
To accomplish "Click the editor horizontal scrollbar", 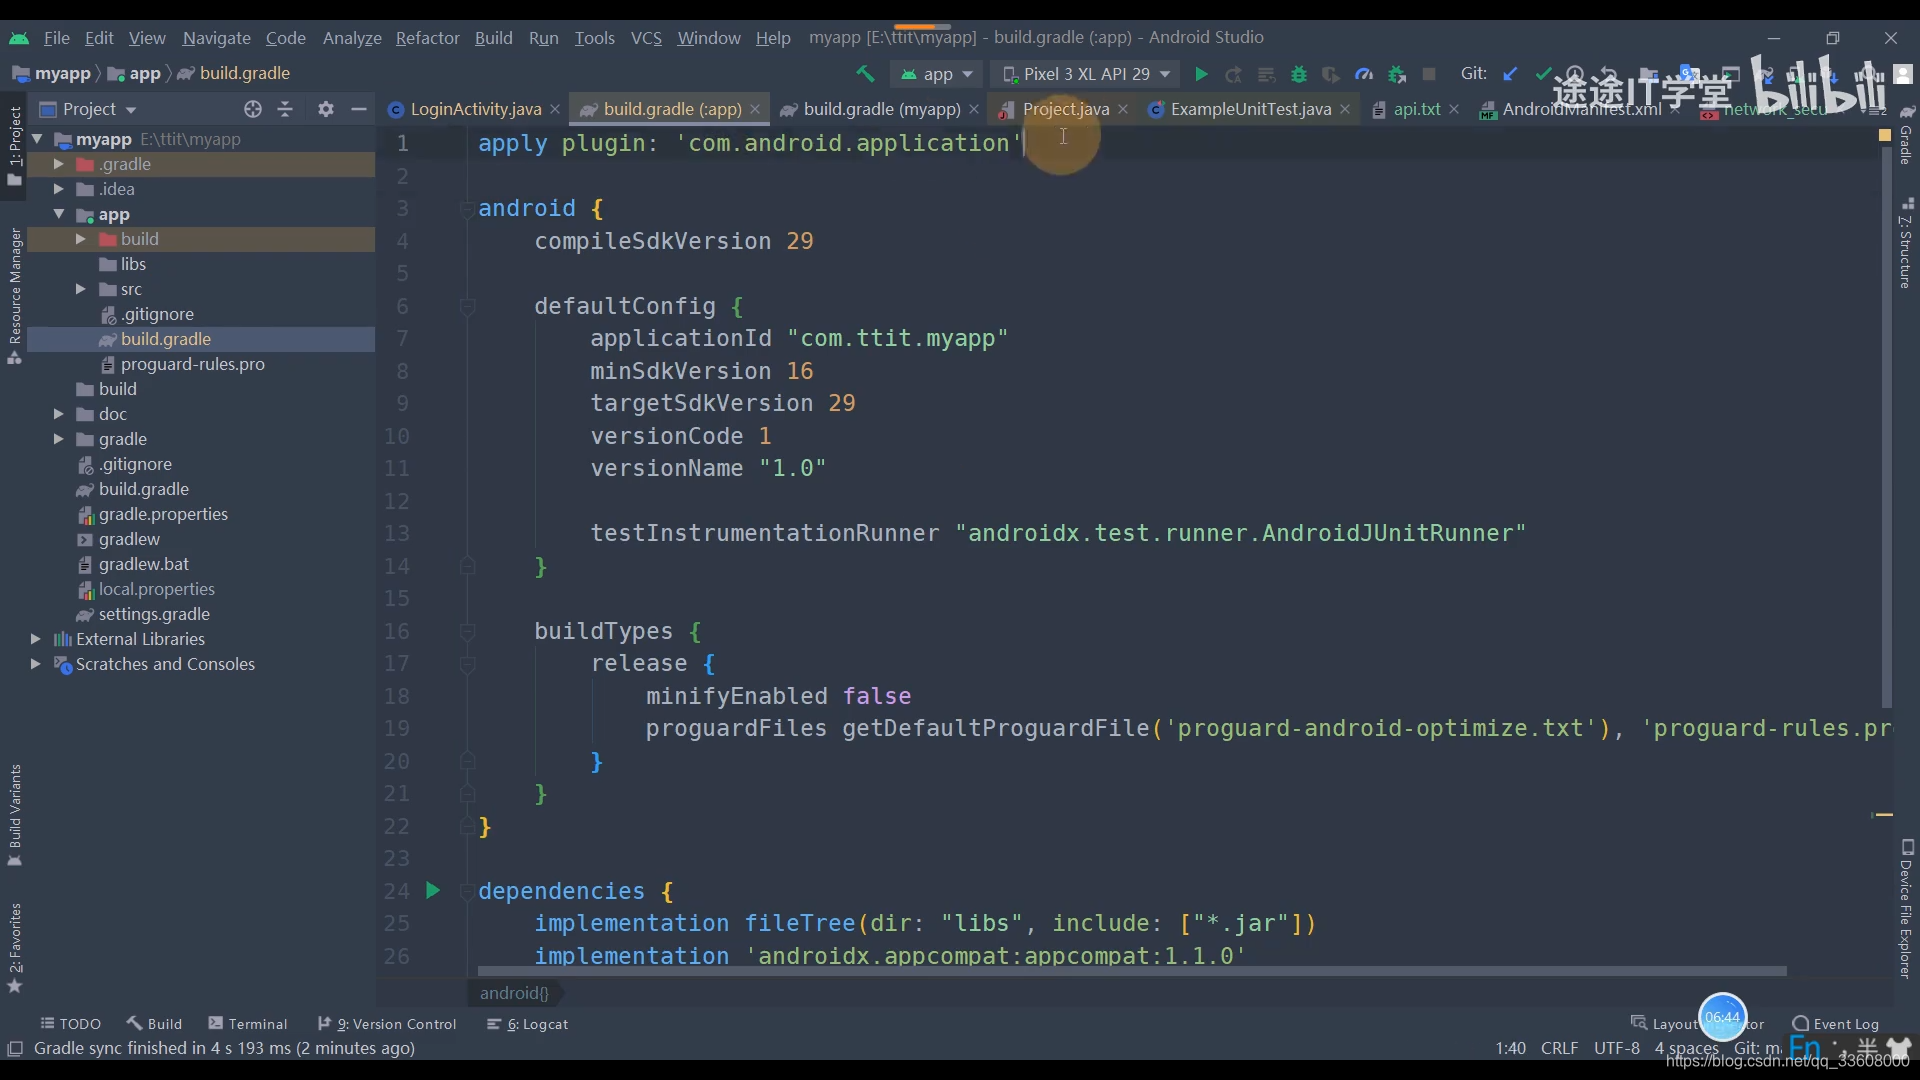I will tap(1131, 971).
